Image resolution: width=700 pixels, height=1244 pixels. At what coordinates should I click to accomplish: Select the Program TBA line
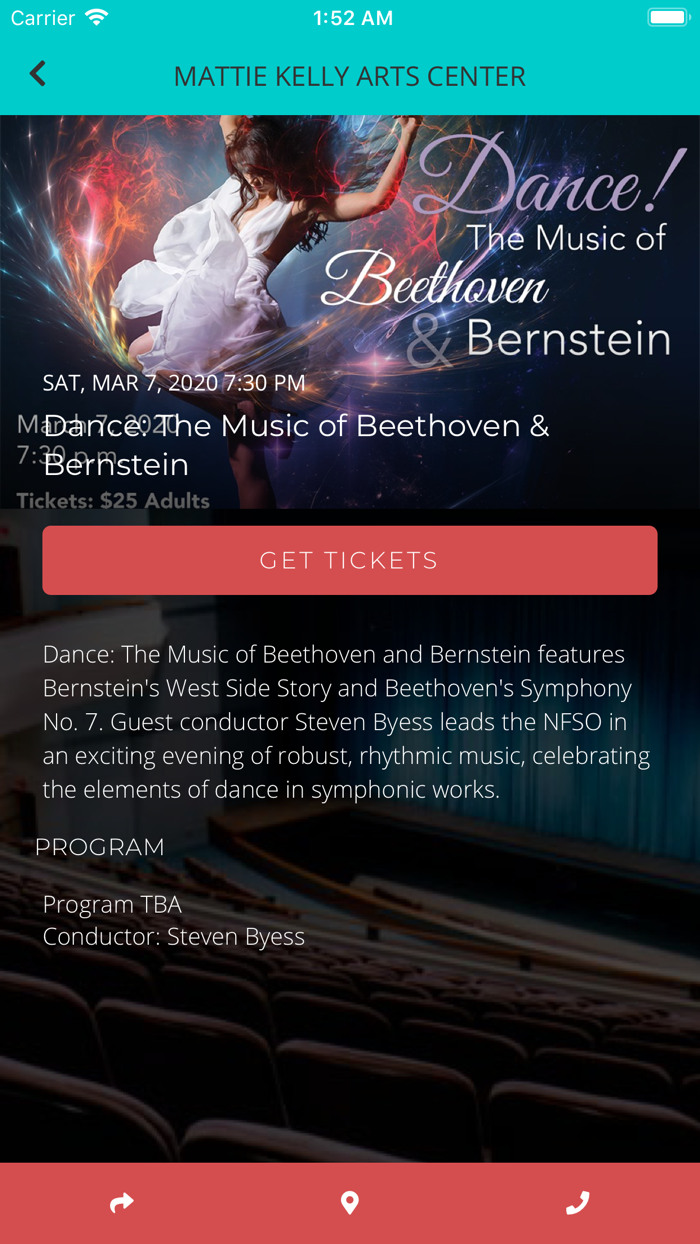point(112,906)
